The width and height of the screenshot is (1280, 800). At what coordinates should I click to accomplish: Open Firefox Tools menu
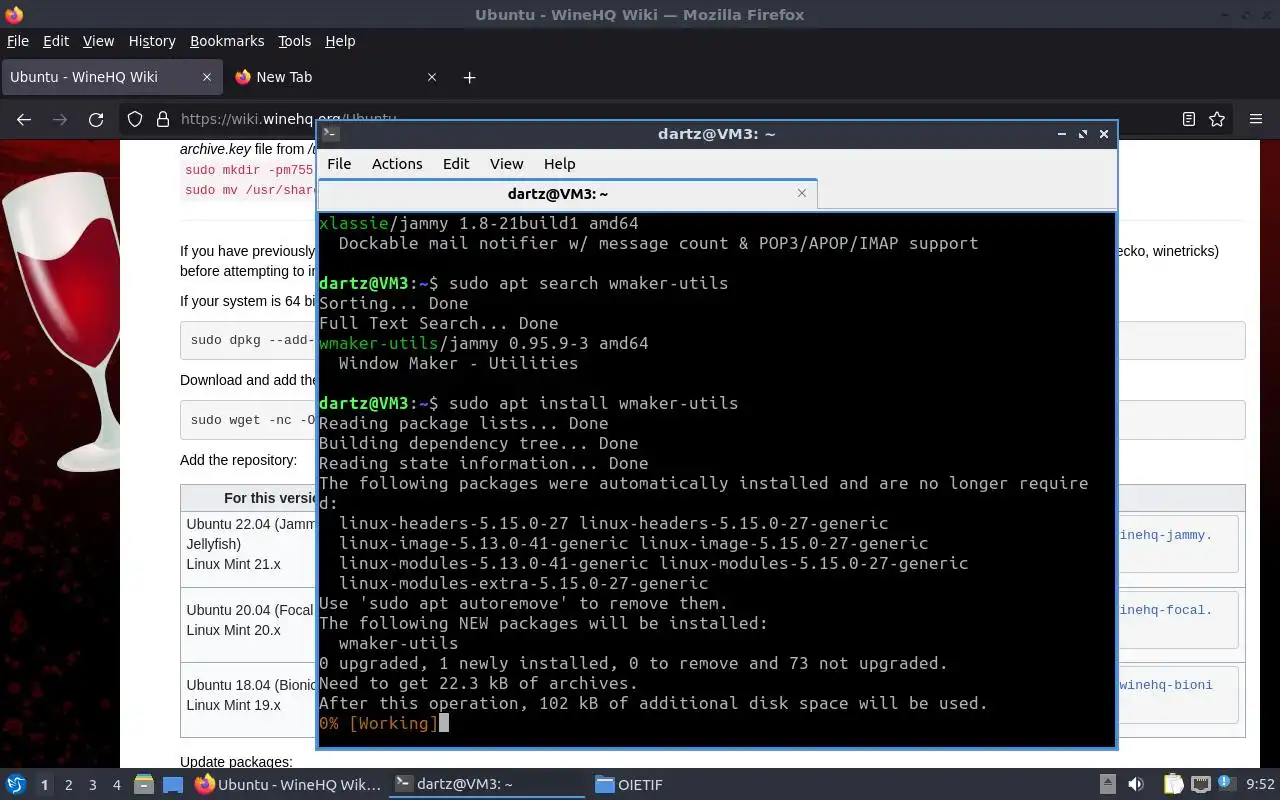point(295,41)
